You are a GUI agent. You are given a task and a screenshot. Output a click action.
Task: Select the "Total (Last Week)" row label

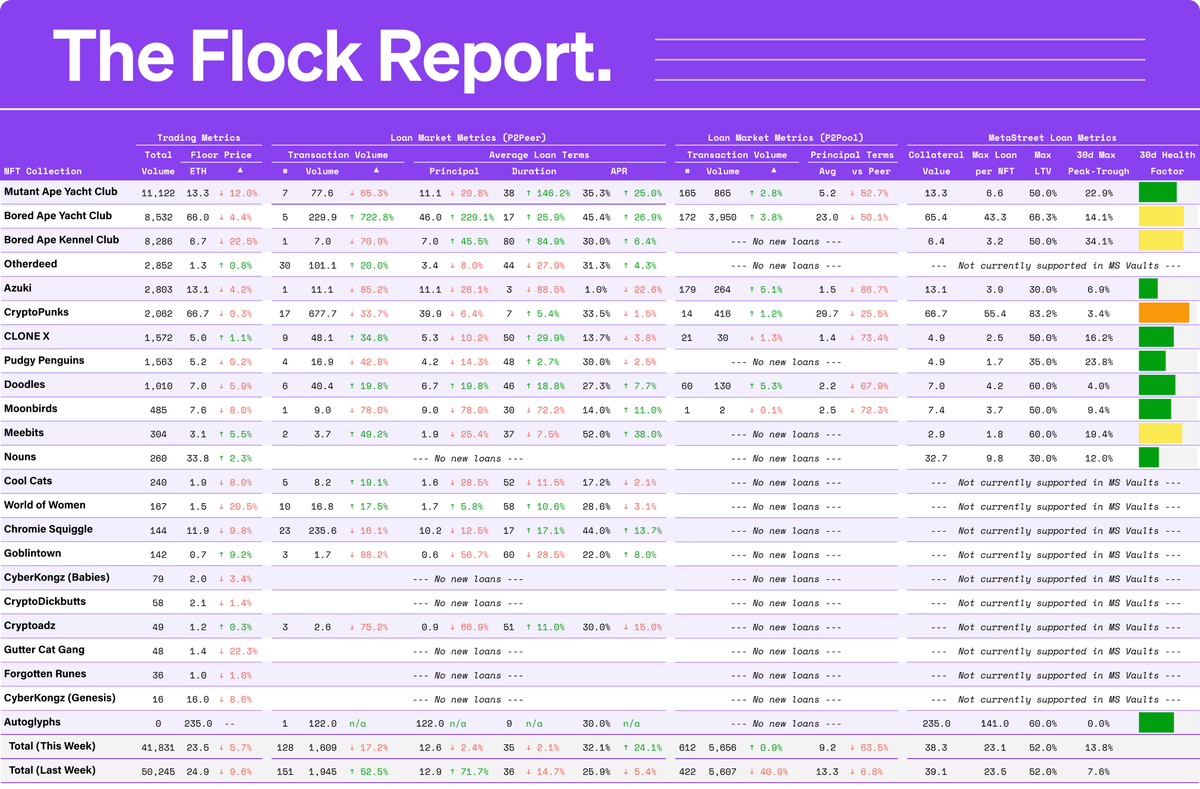point(52,770)
